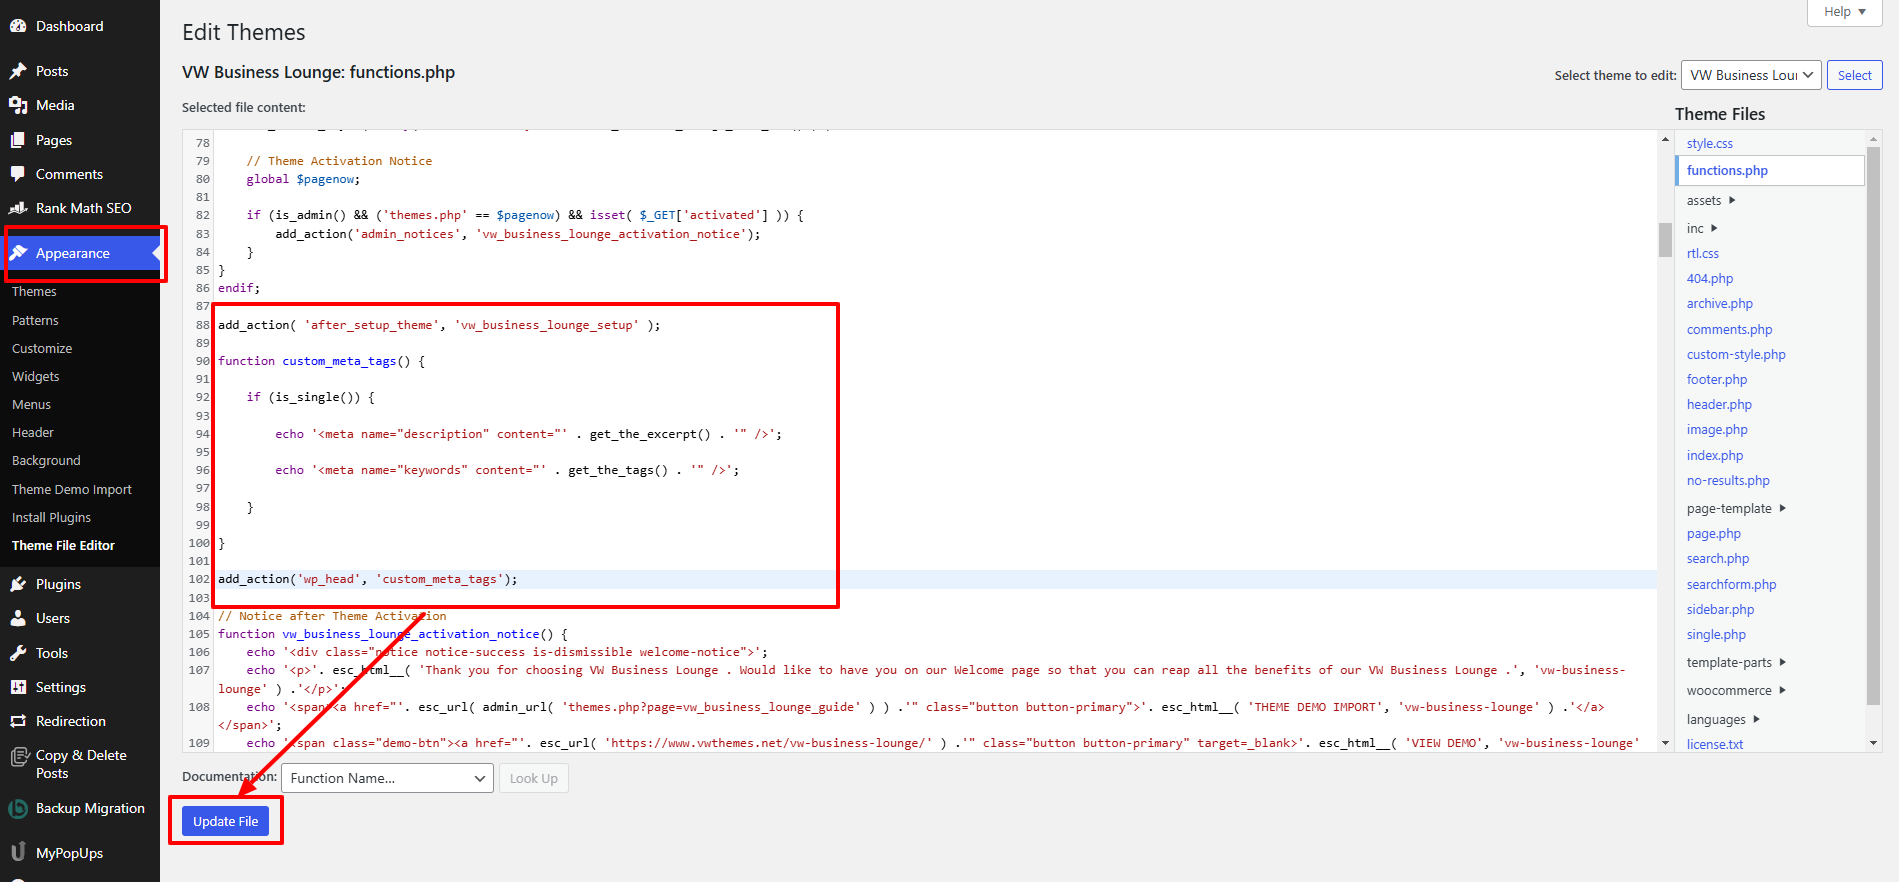The width and height of the screenshot is (1899, 882).
Task: Open the Patterns submenu item
Action: [35, 320]
